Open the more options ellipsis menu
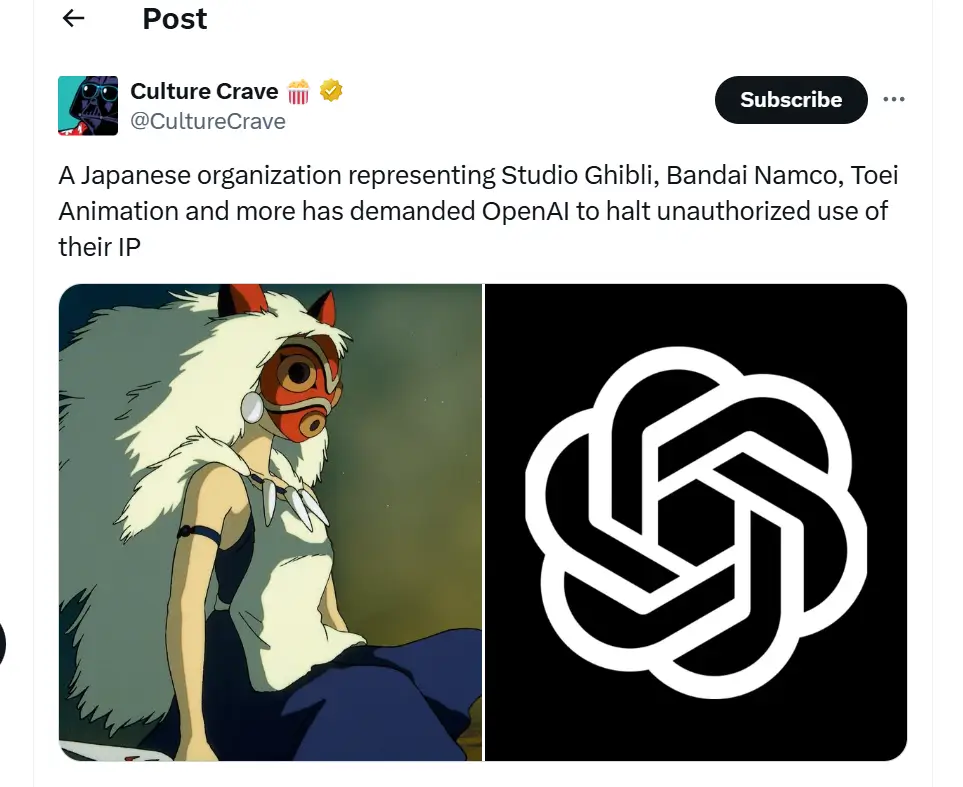 [x=894, y=100]
